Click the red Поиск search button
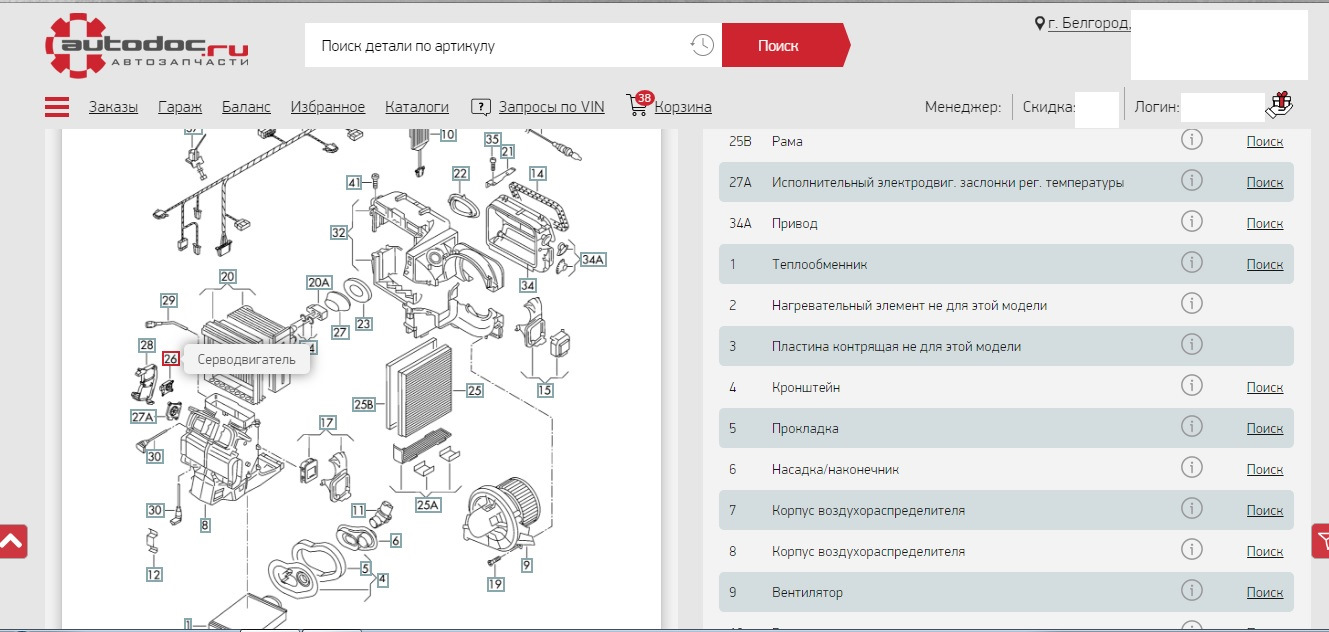 click(x=785, y=45)
